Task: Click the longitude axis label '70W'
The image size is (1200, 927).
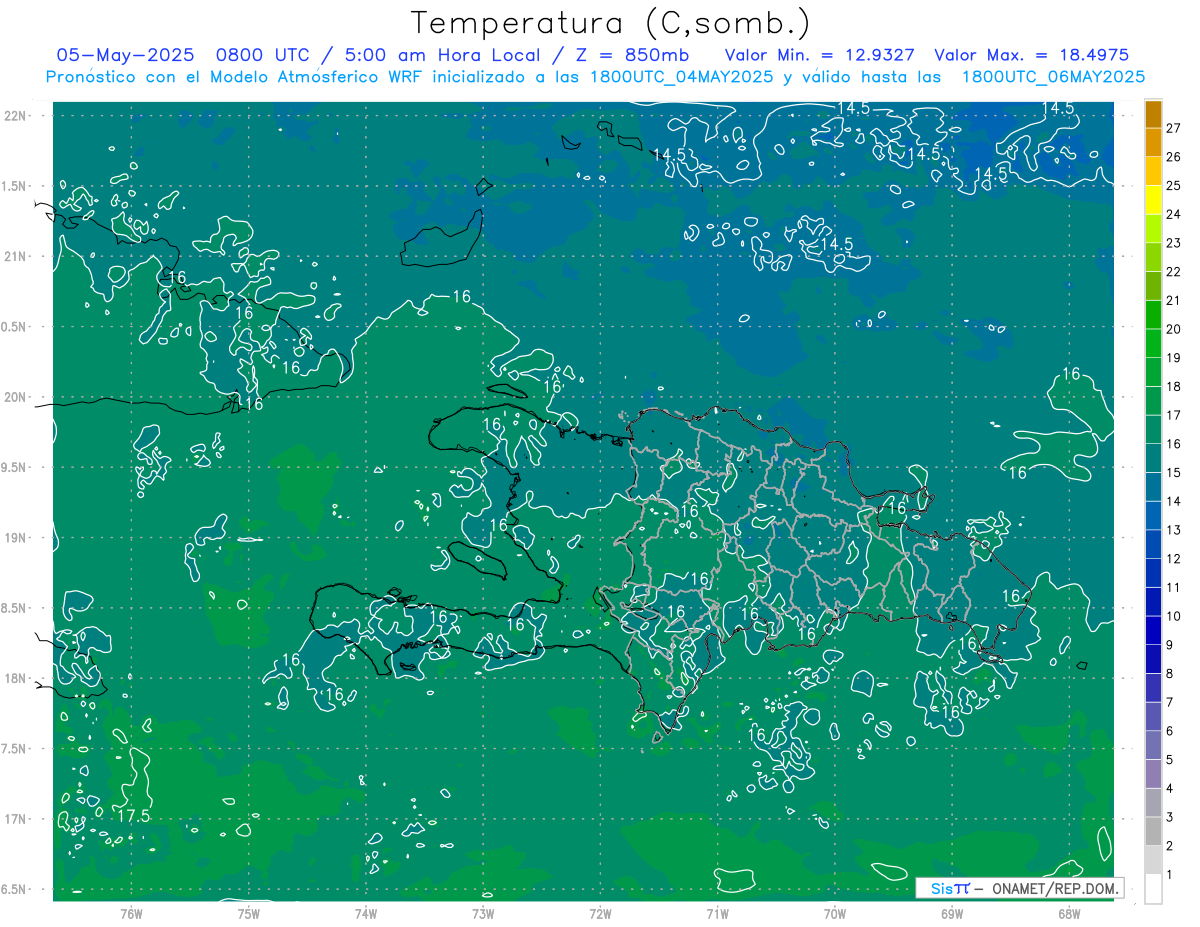Action: [835, 913]
